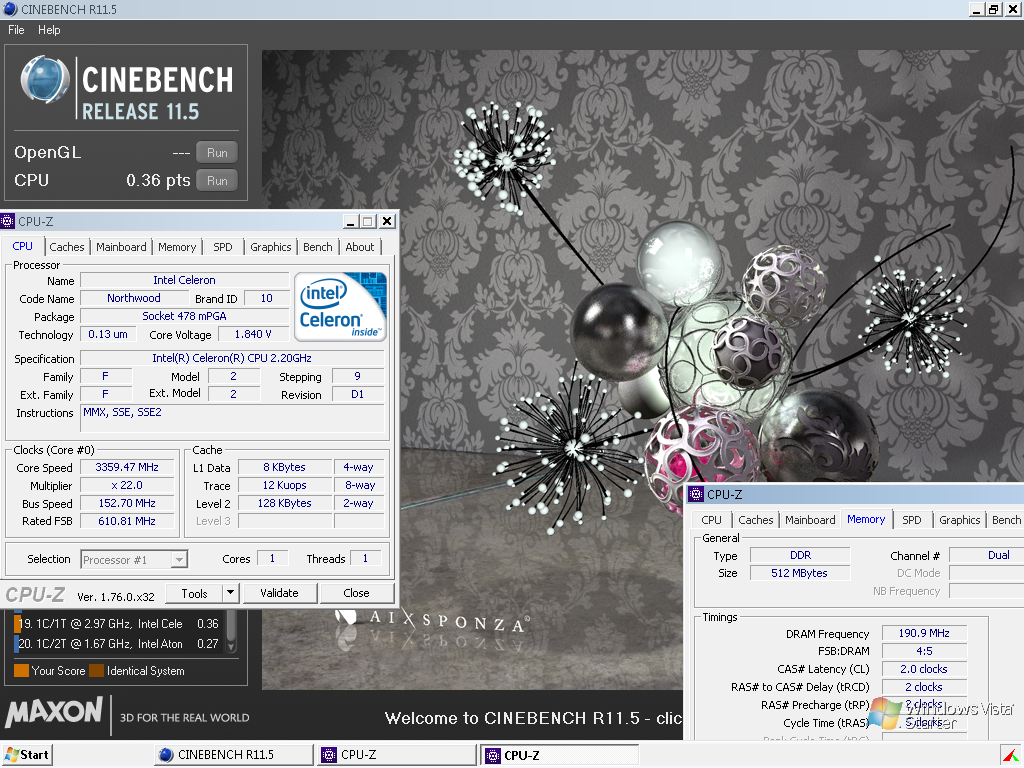Click the DRAM Frequency 190.9 MHz value

tap(924, 633)
